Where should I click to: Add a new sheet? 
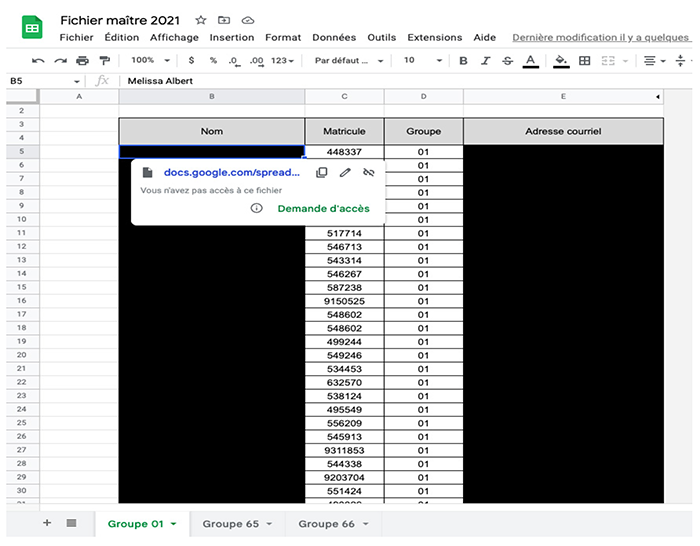pyautogui.click(x=47, y=523)
